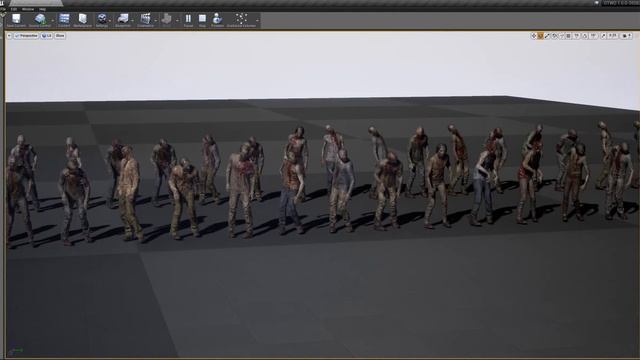Click the Blueprints toolbar icon
Image resolution: width=640 pixels, height=360 pixels.
tap(123, 20)
